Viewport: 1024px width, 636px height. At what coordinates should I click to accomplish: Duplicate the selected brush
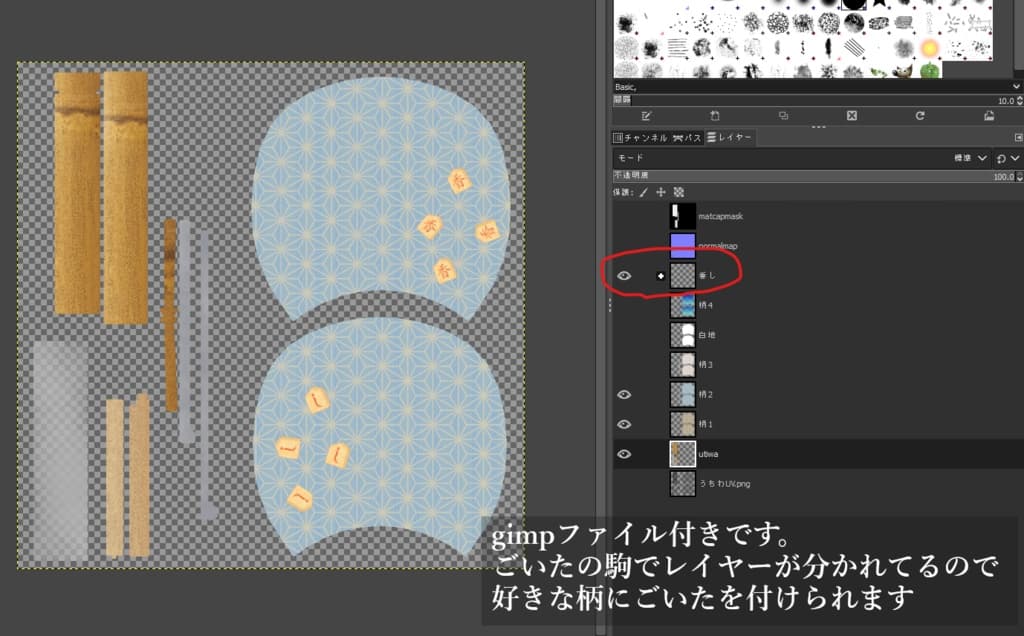pyautogui.click(x=782, y=115)
